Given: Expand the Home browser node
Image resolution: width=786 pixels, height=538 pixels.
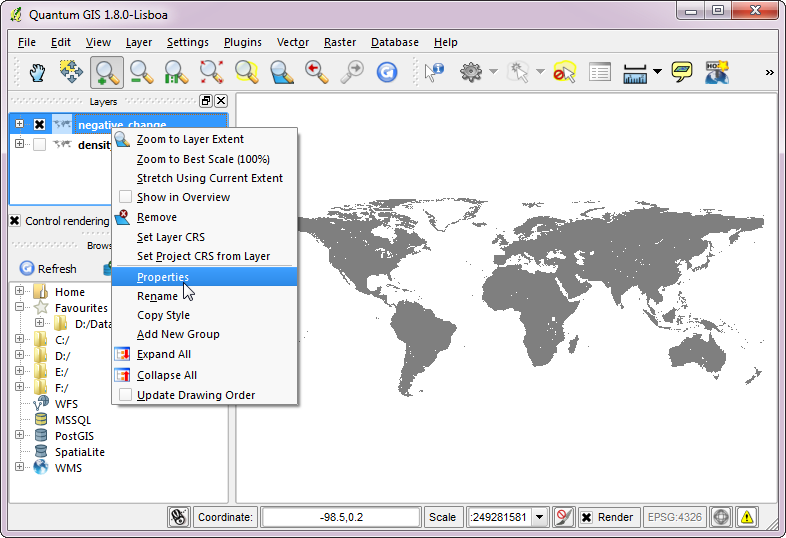Looking at the screenshot, I should [19, 291].
